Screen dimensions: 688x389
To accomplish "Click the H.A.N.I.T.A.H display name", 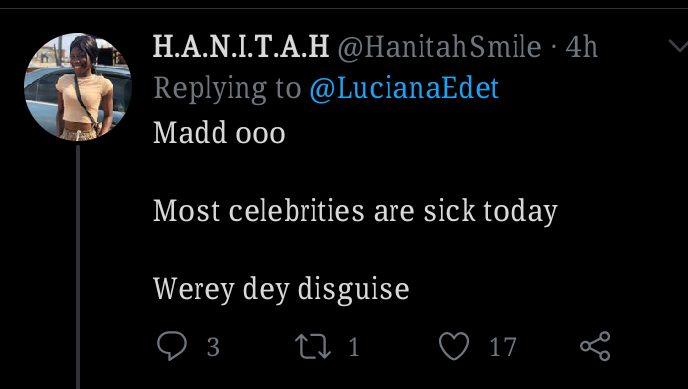I will pyautogui.click(x=241, y=46).
